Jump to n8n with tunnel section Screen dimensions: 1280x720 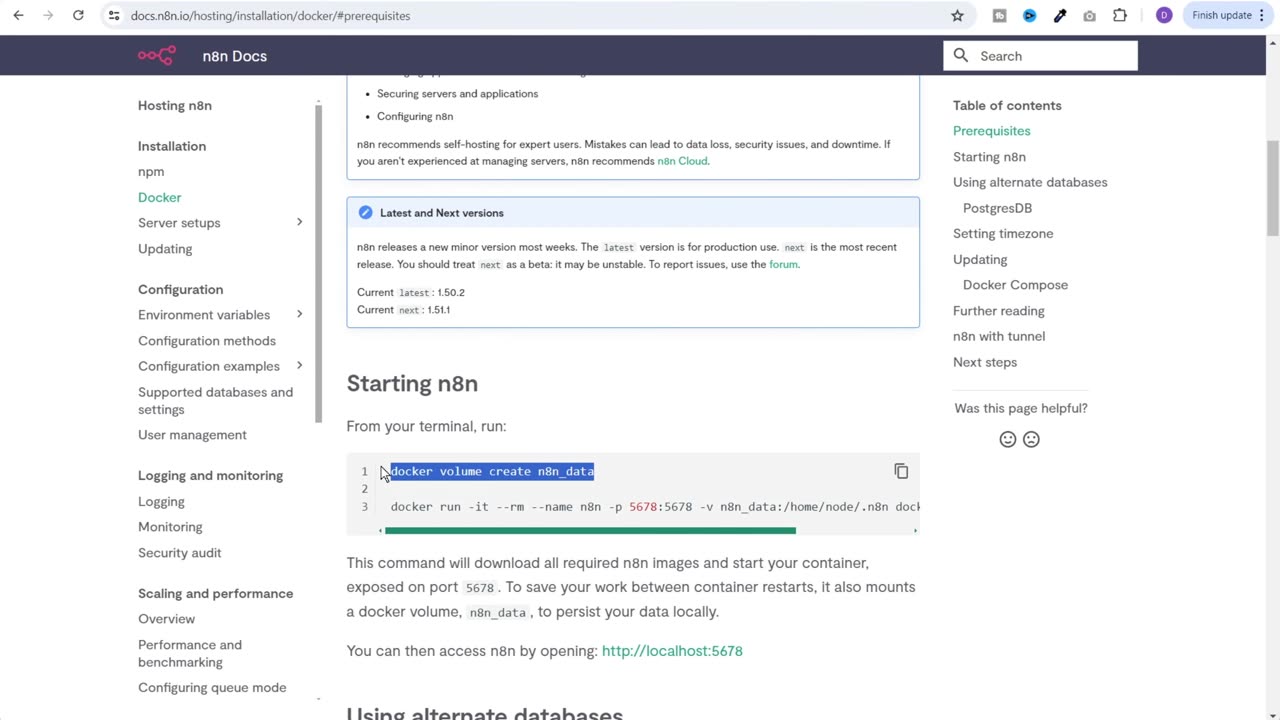[x=999, y=336]
